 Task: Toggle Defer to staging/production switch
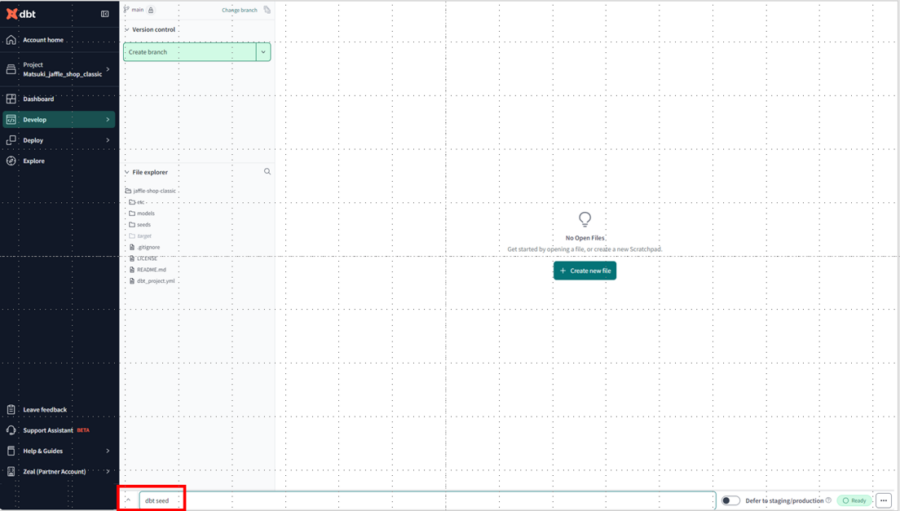(x=730, y=501)
